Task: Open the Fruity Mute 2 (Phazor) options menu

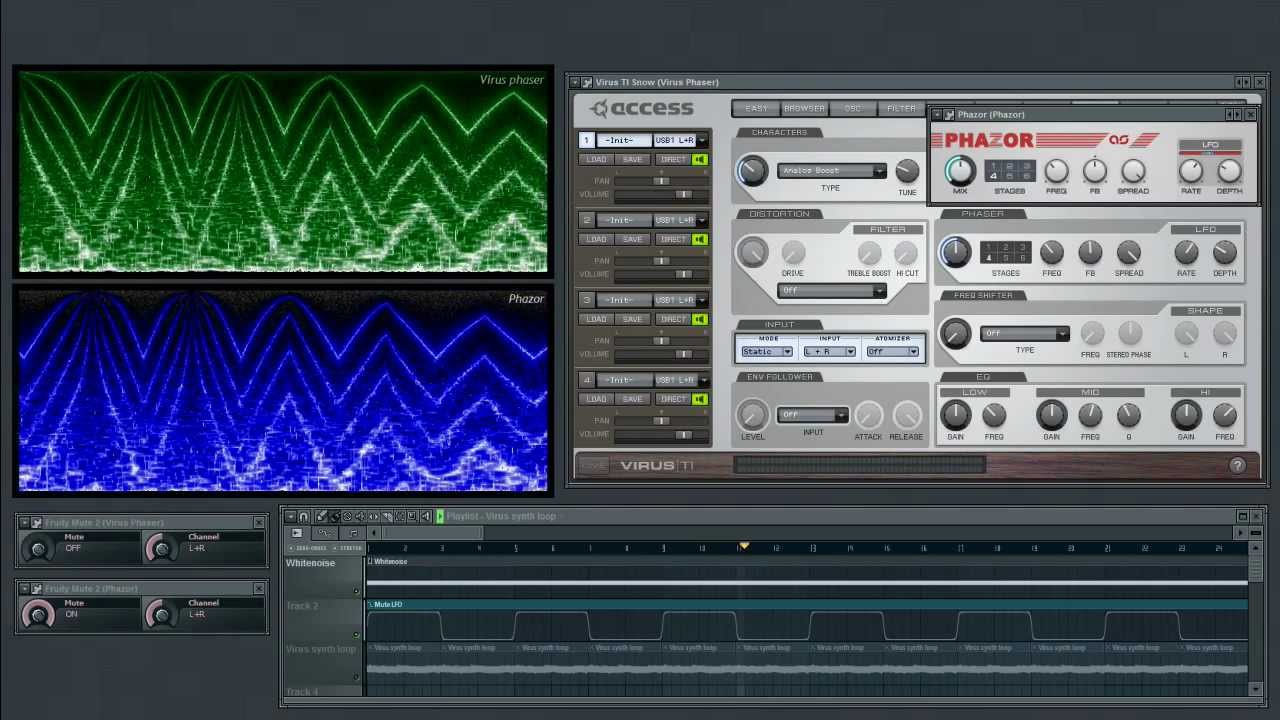Action: coord(24,589)
